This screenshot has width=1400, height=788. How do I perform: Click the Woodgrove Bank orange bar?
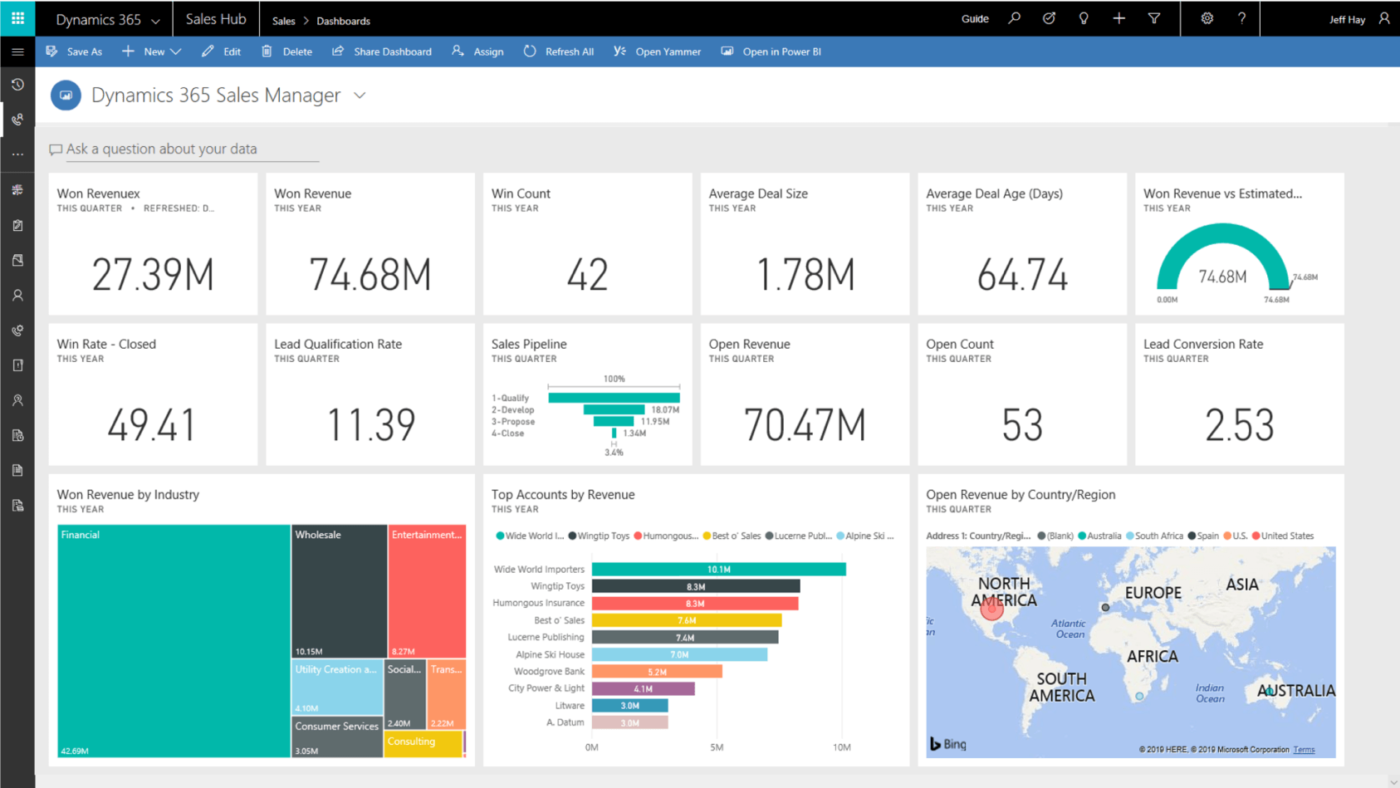(657, 672)
